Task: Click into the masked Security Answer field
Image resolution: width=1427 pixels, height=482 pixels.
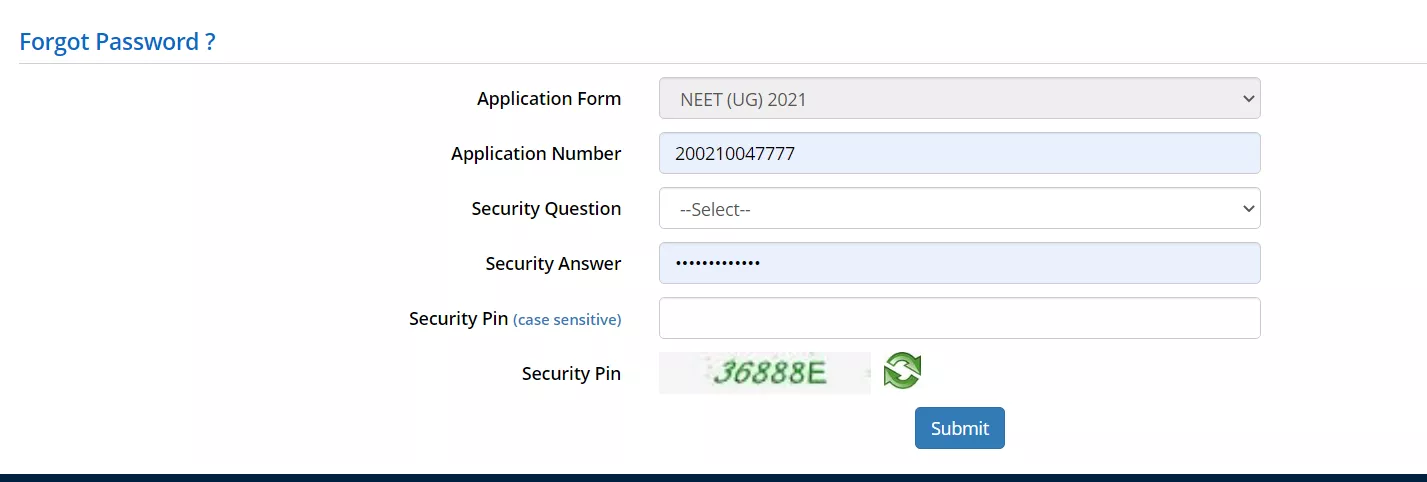Action: [959, 264]
